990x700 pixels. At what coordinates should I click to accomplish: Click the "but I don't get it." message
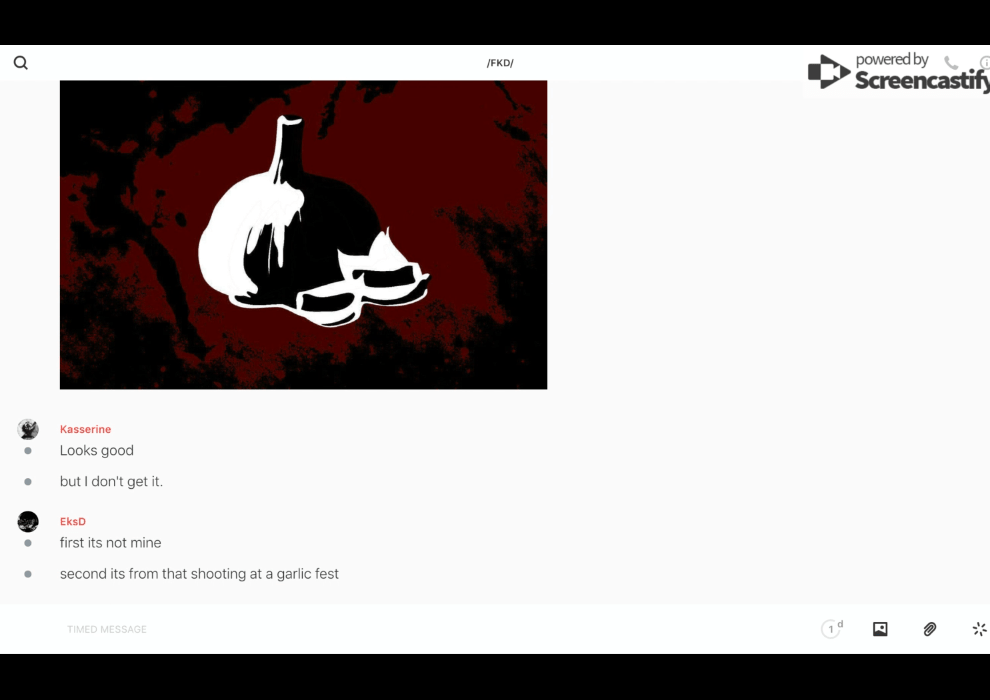(x=111, y=482)
